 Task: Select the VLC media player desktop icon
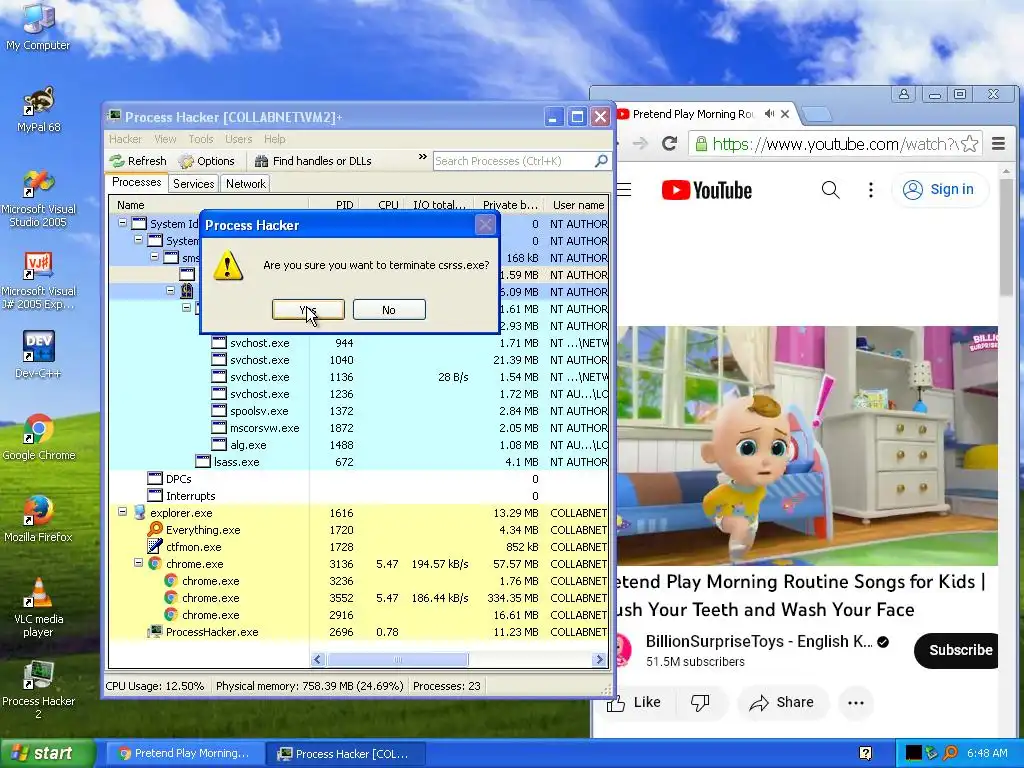[x=39, y=607]
